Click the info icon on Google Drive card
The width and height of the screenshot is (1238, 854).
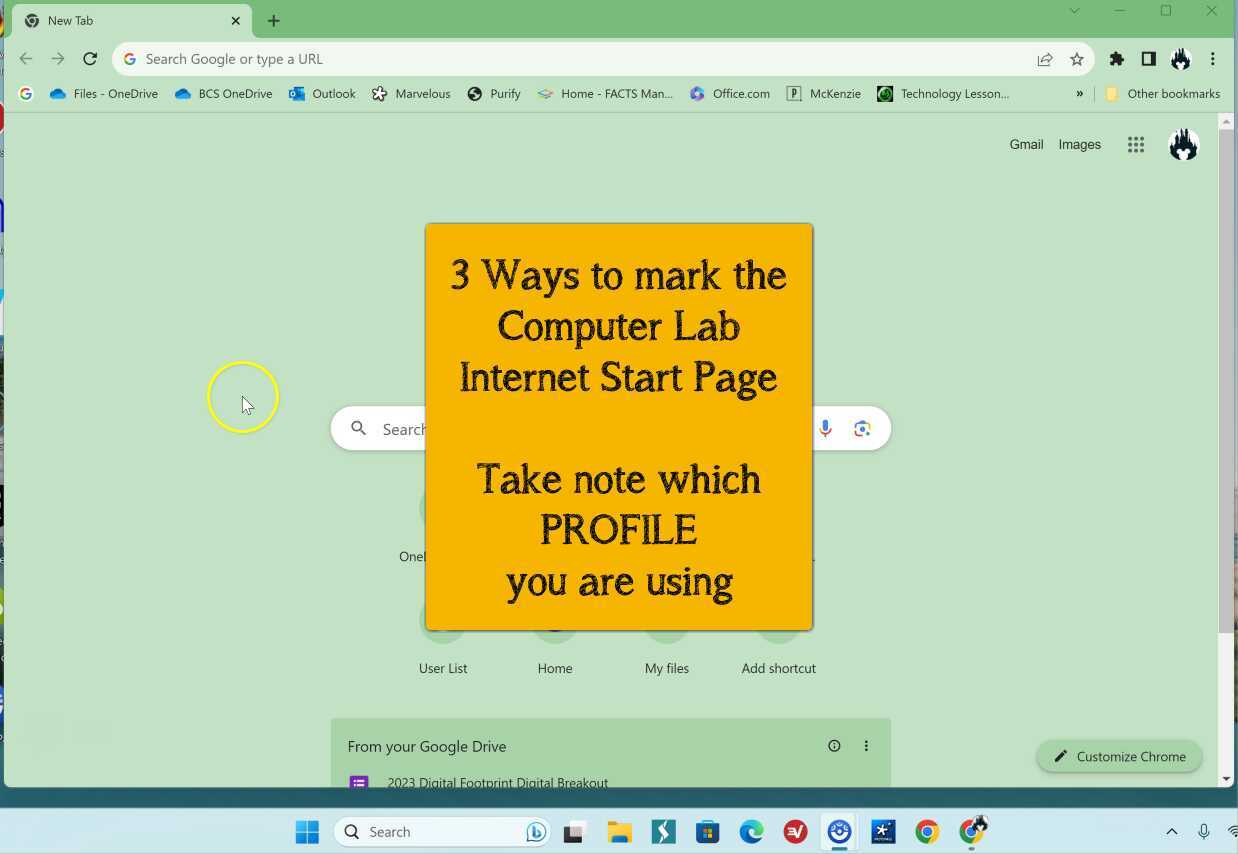click(x=834, y=745)
